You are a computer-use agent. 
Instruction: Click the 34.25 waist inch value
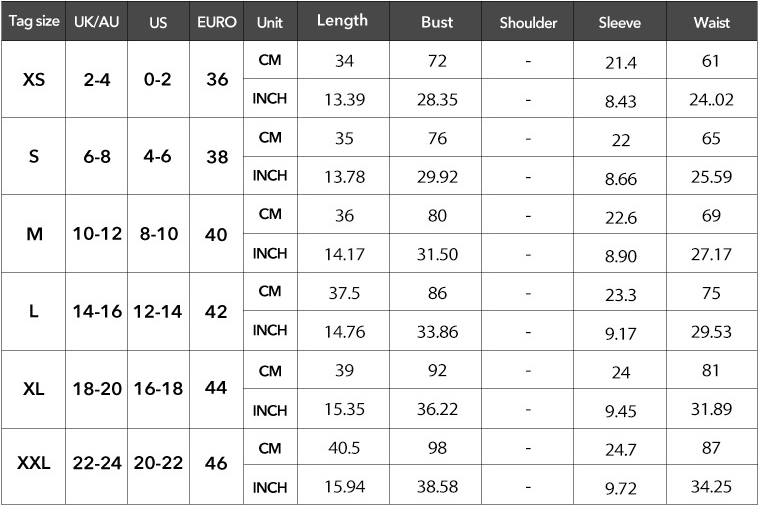pos(711,487)
